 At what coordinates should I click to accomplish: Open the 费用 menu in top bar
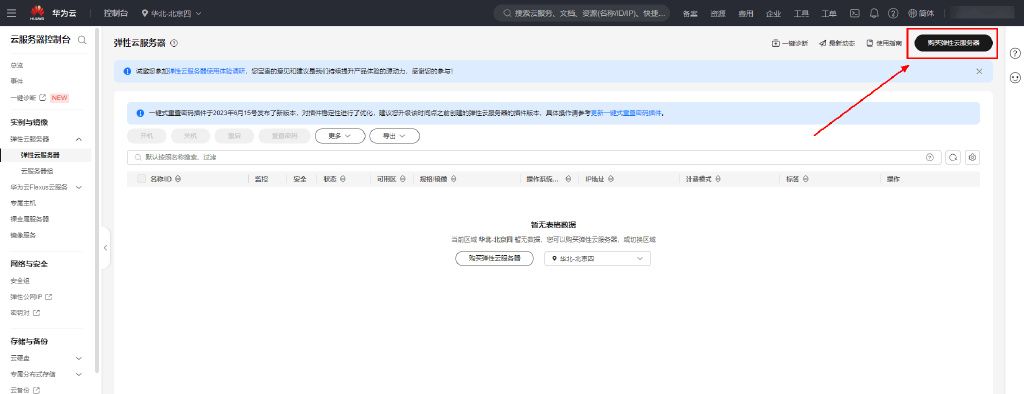745,13
